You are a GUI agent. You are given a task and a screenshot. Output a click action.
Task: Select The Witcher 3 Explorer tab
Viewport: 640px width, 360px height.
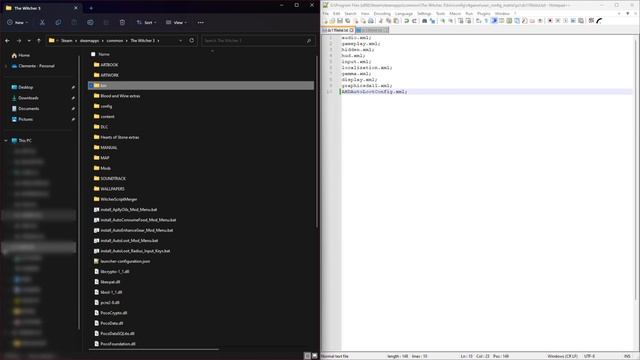(x=41, y=8)
